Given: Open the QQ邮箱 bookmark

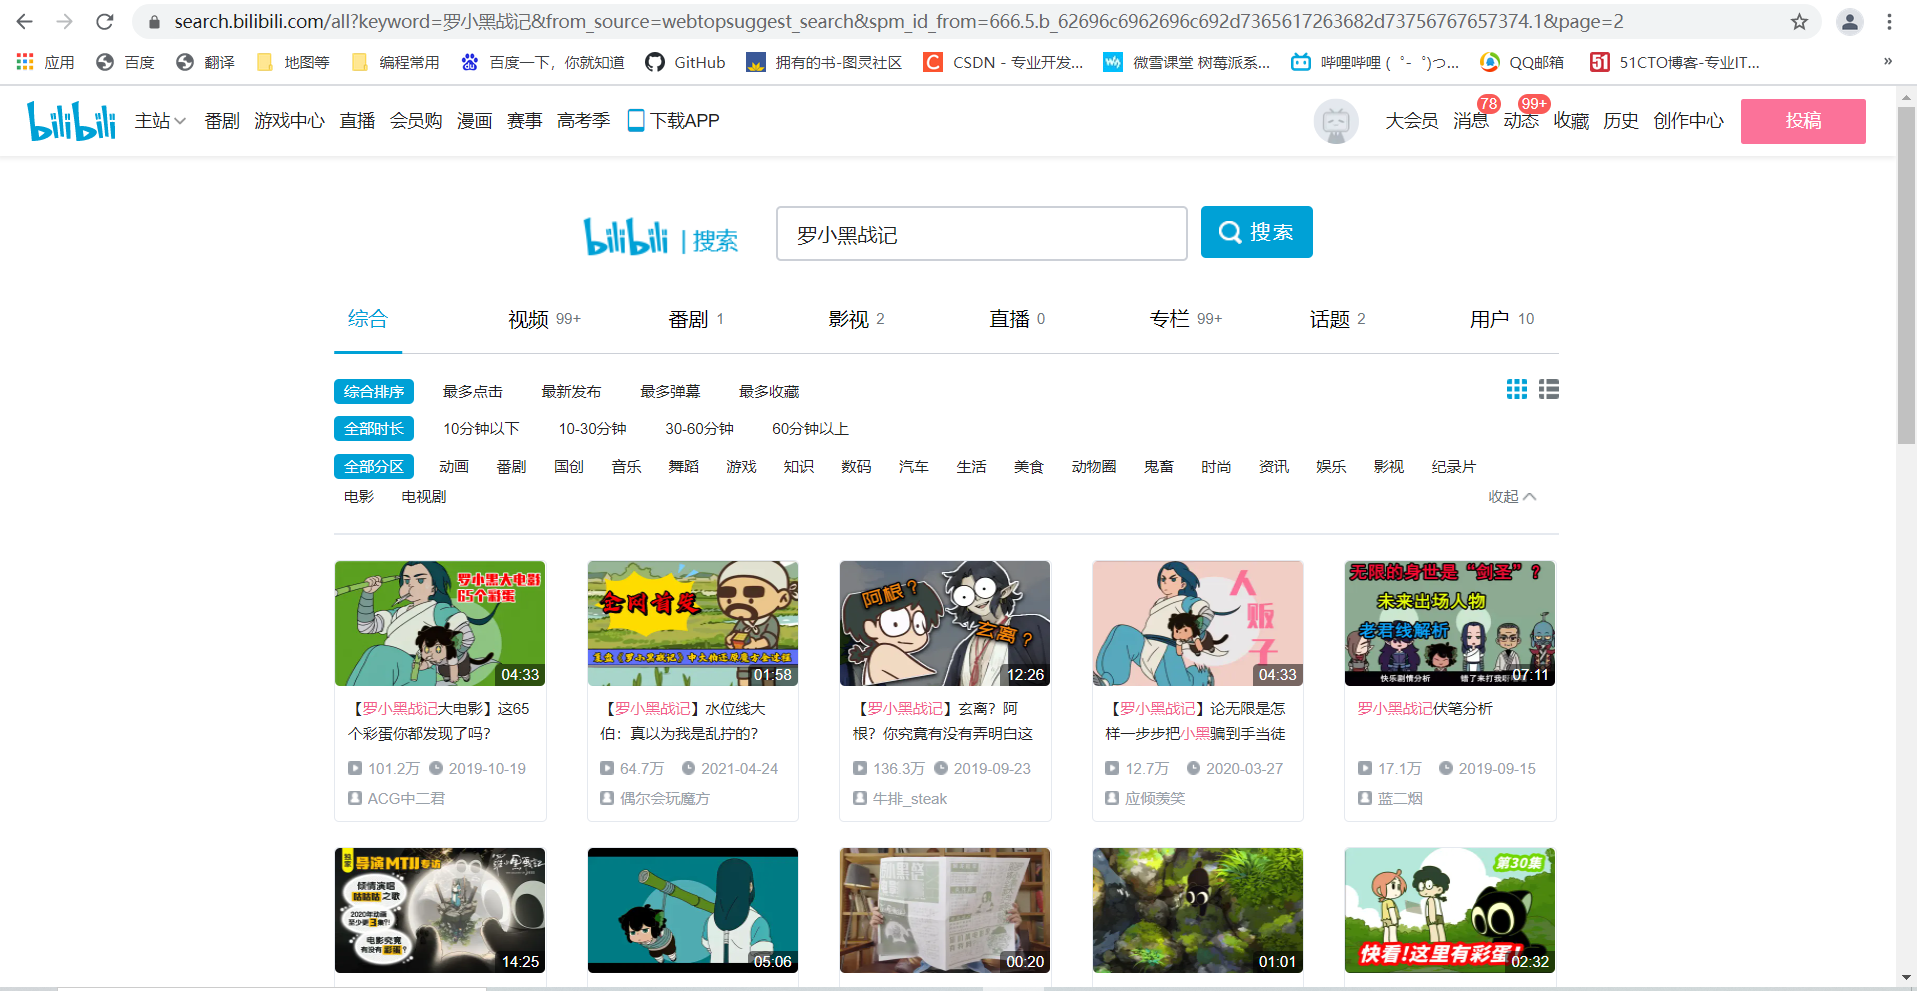Looking at the screenshot, I should coord(1522,62).
